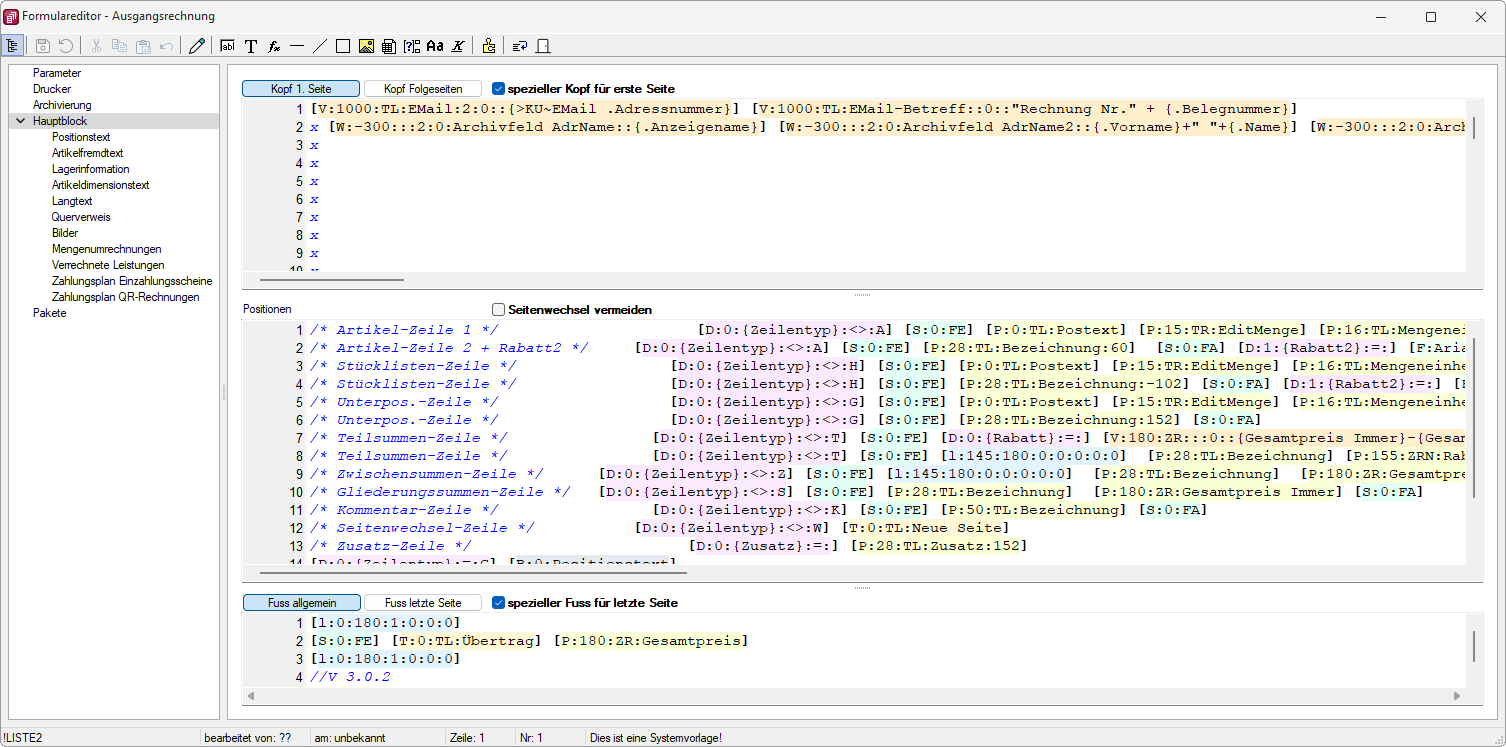
Task: Click the 'Fuss allgemein' button
Action: (301, 603)
